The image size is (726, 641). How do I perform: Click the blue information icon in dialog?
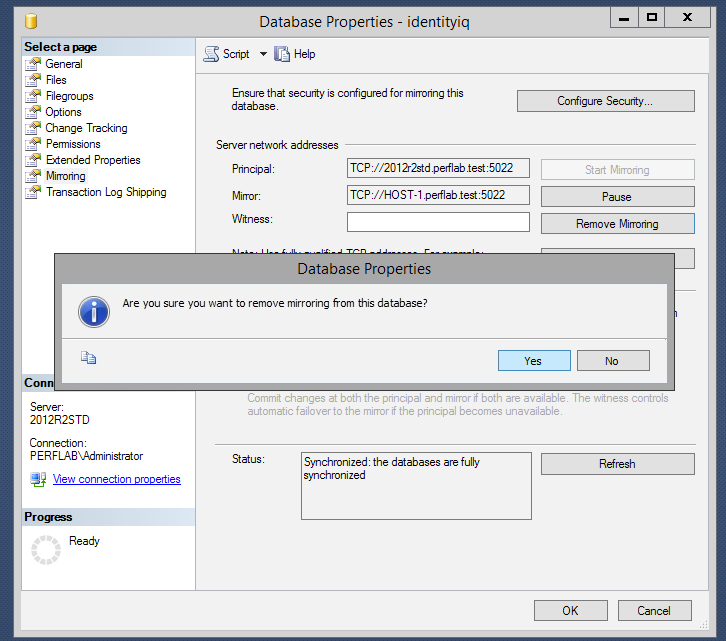[x=94, y=312]
